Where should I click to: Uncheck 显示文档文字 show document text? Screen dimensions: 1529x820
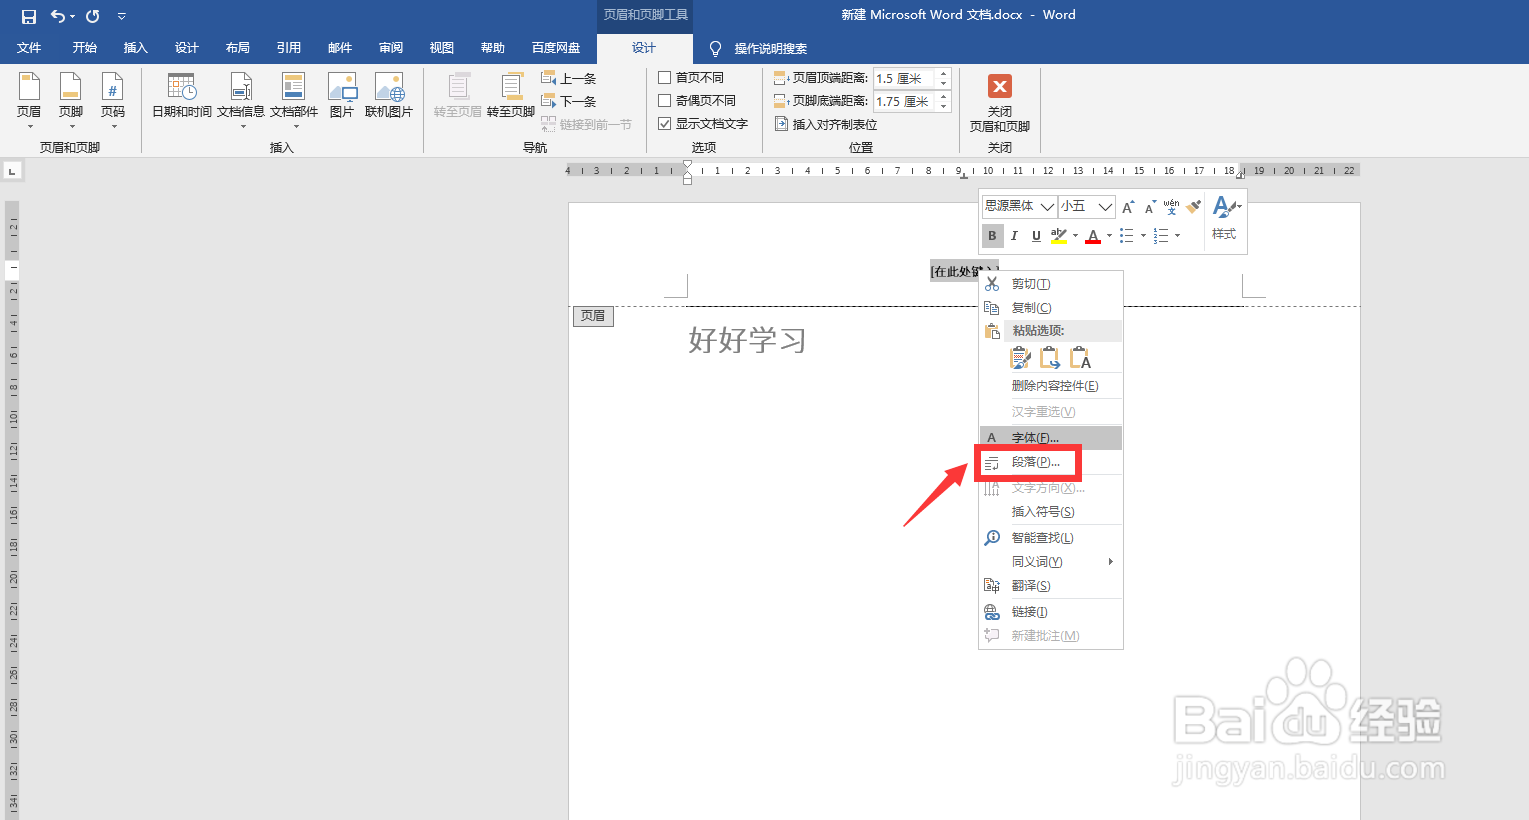664,123
